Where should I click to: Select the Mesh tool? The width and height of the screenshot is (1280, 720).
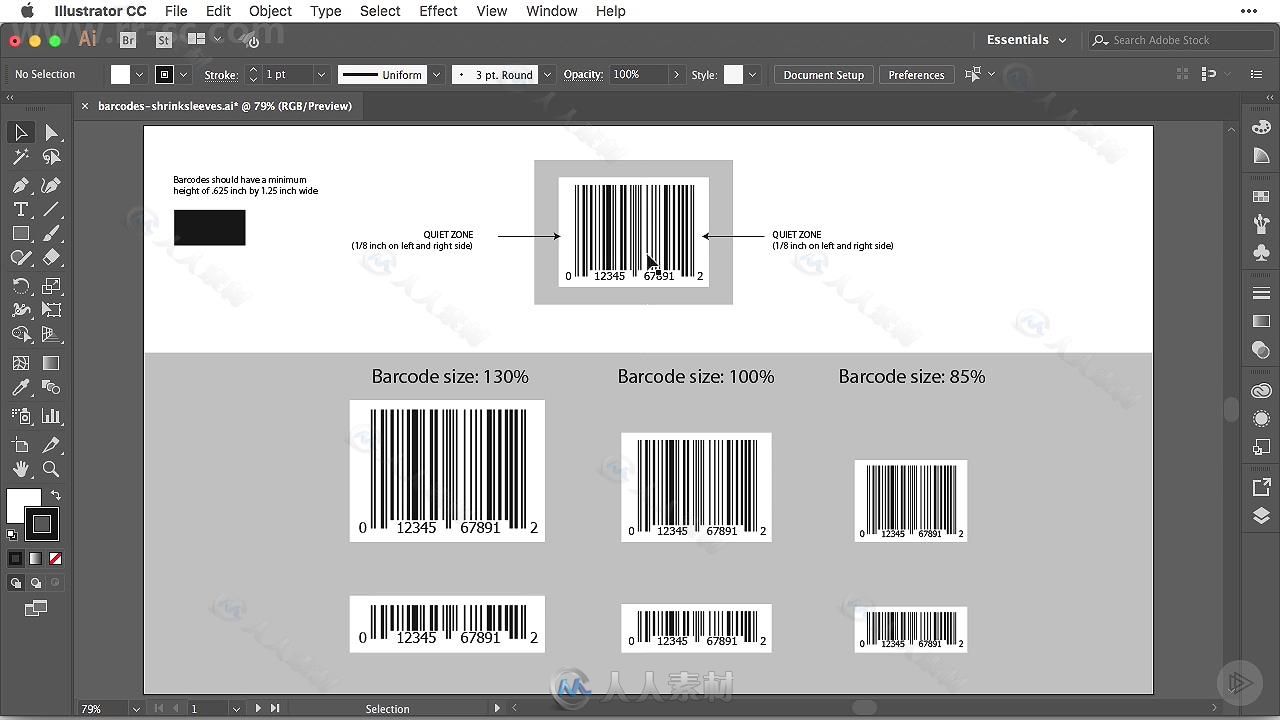pyautogui.click(x=21, y=363)
